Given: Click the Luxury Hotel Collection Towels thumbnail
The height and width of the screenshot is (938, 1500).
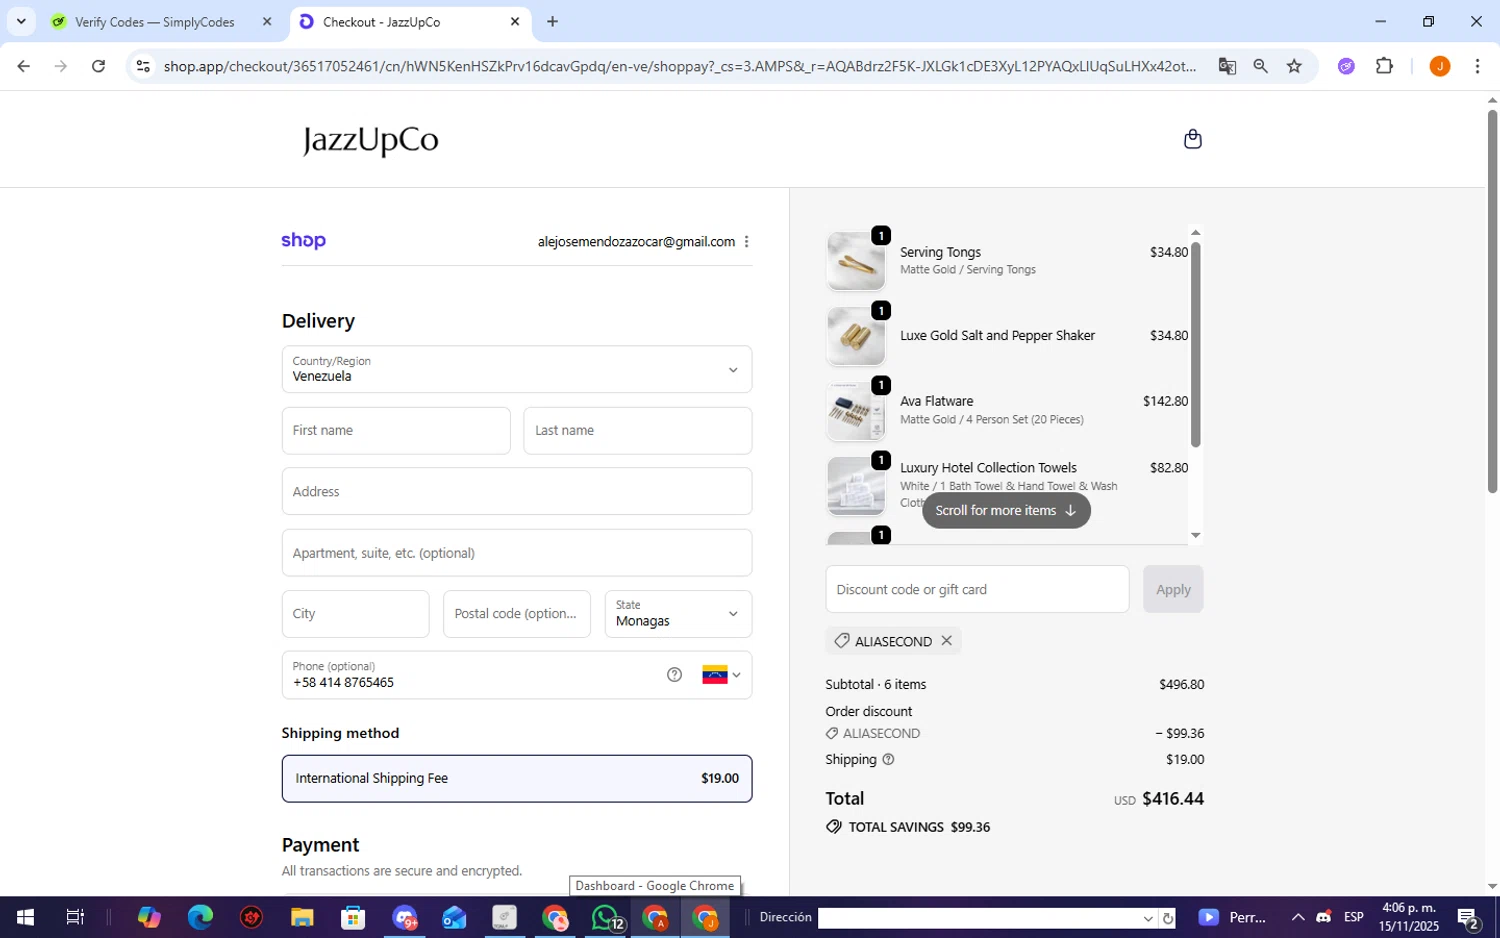Looking at the screenshot, I should click(856, 486).
